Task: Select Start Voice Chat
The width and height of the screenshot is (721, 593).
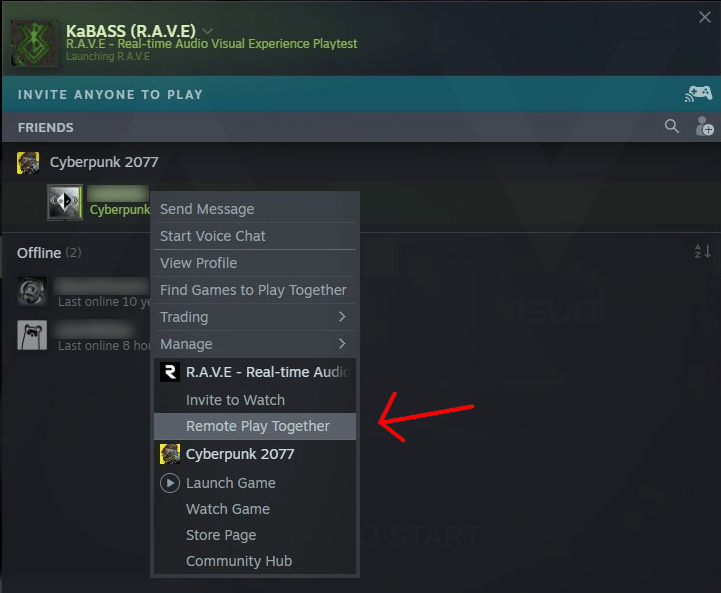Action: pos(255,236)
